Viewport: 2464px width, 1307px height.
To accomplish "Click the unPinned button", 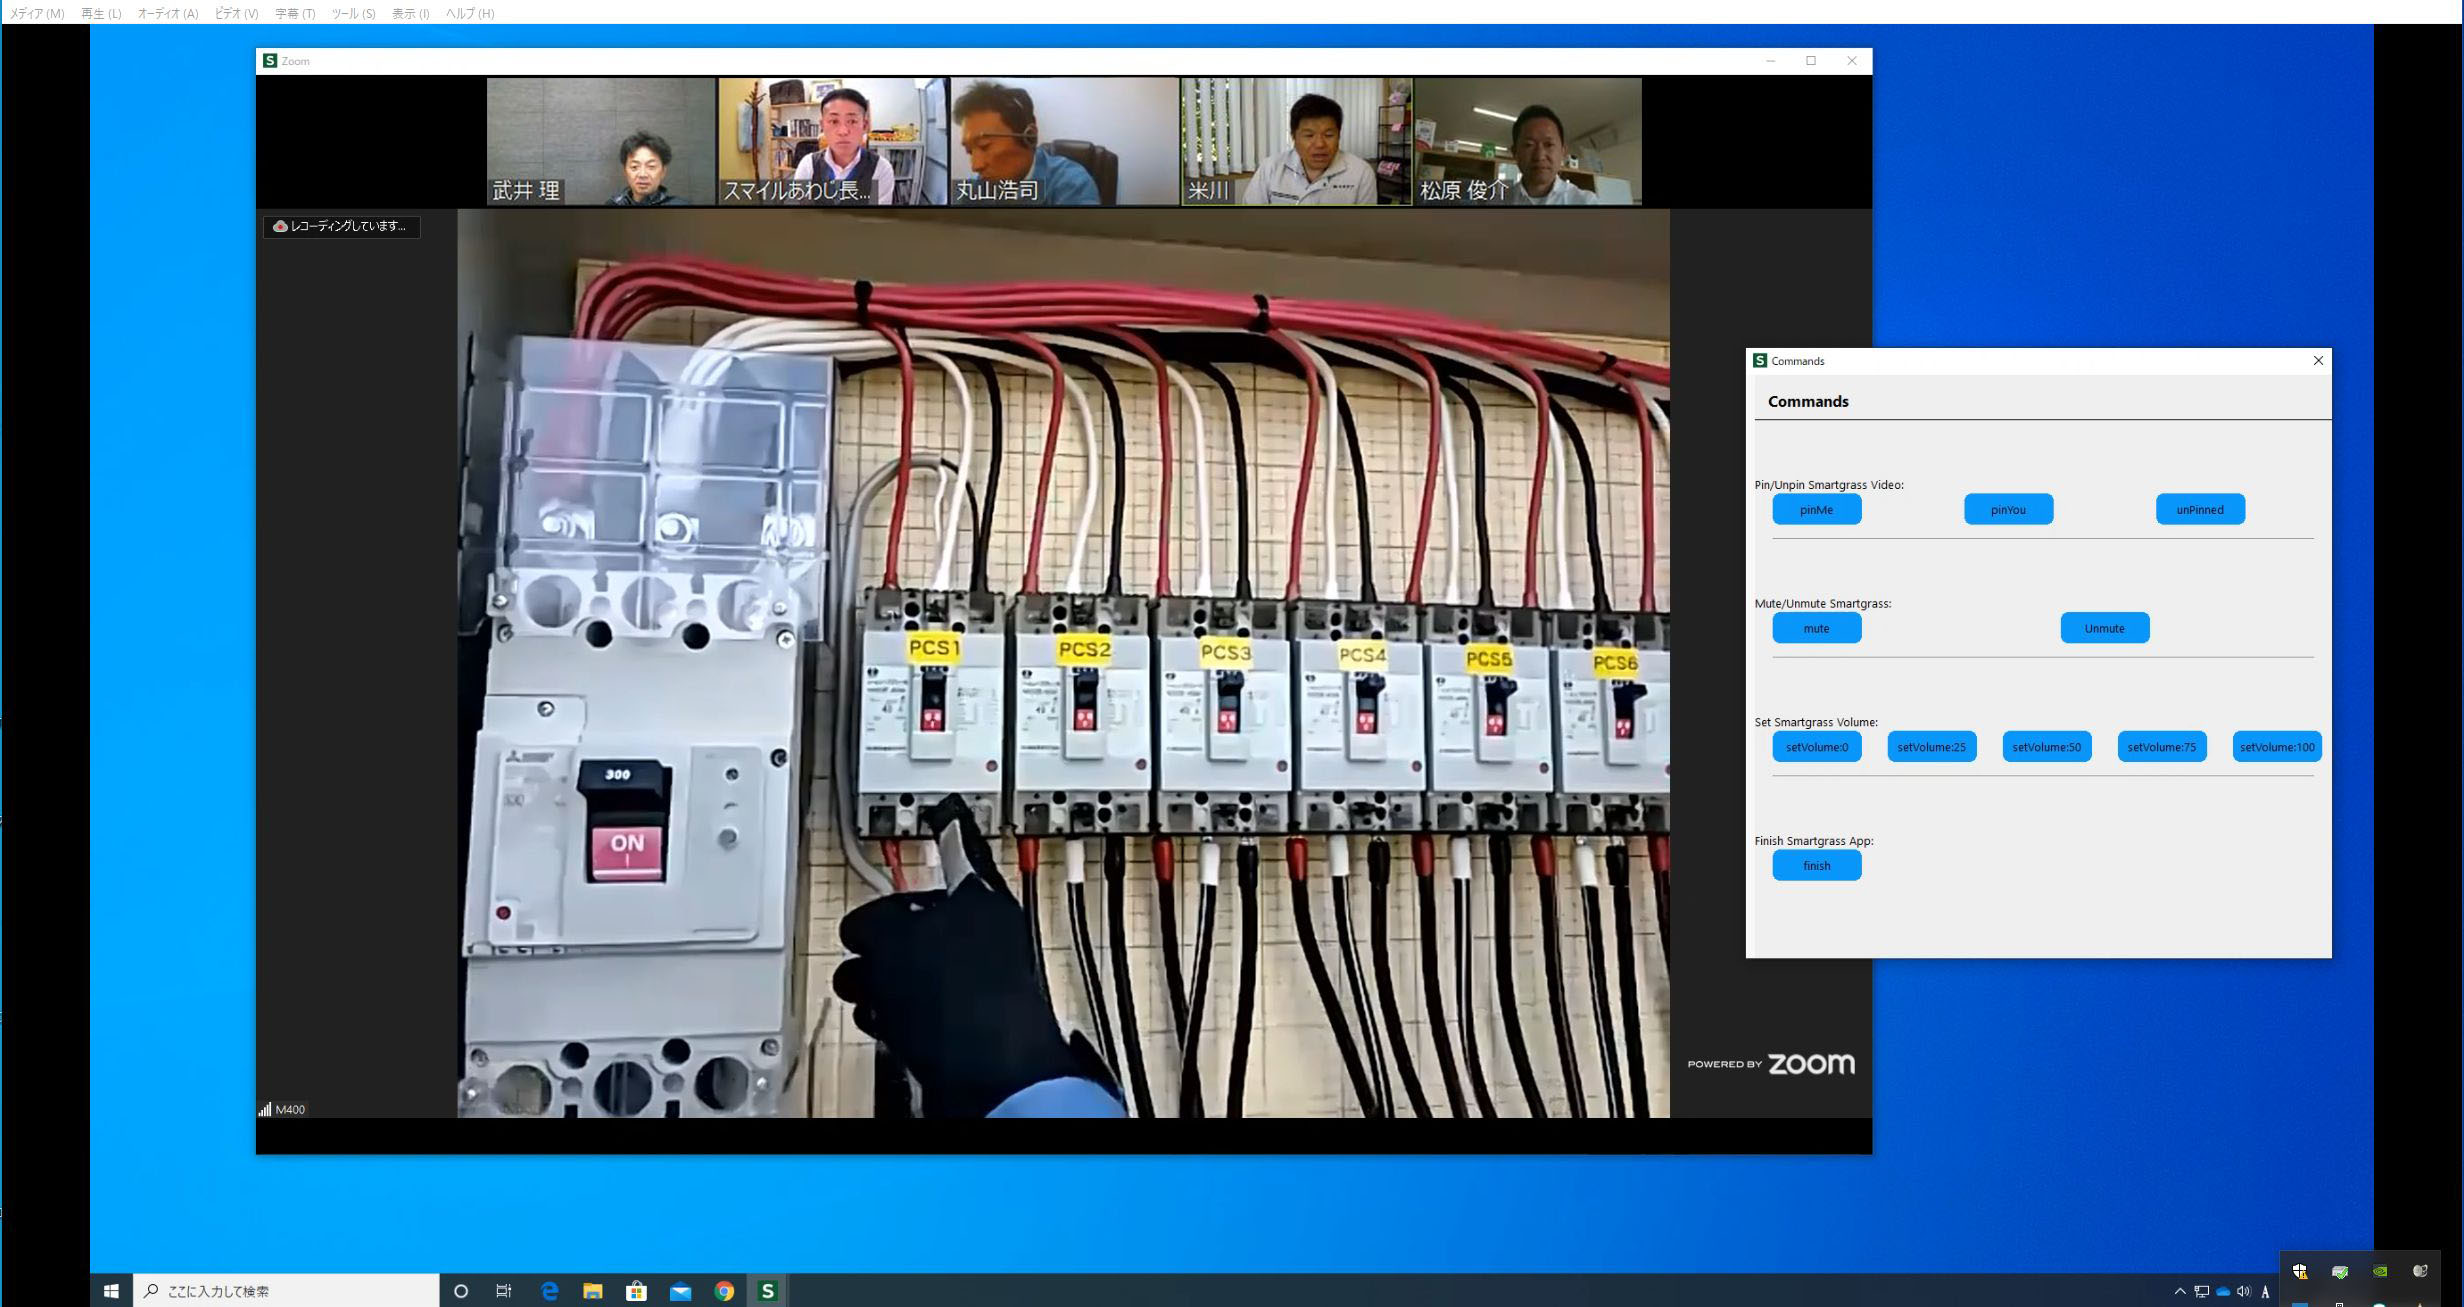I will [x=2200, y=509].
